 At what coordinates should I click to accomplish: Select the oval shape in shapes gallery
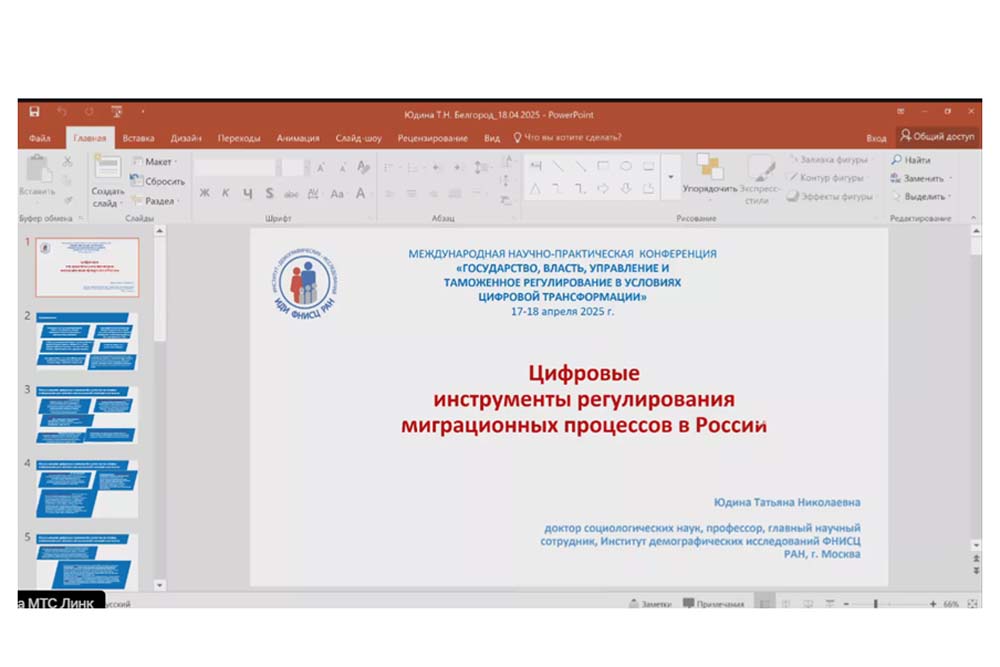point(626,166)
